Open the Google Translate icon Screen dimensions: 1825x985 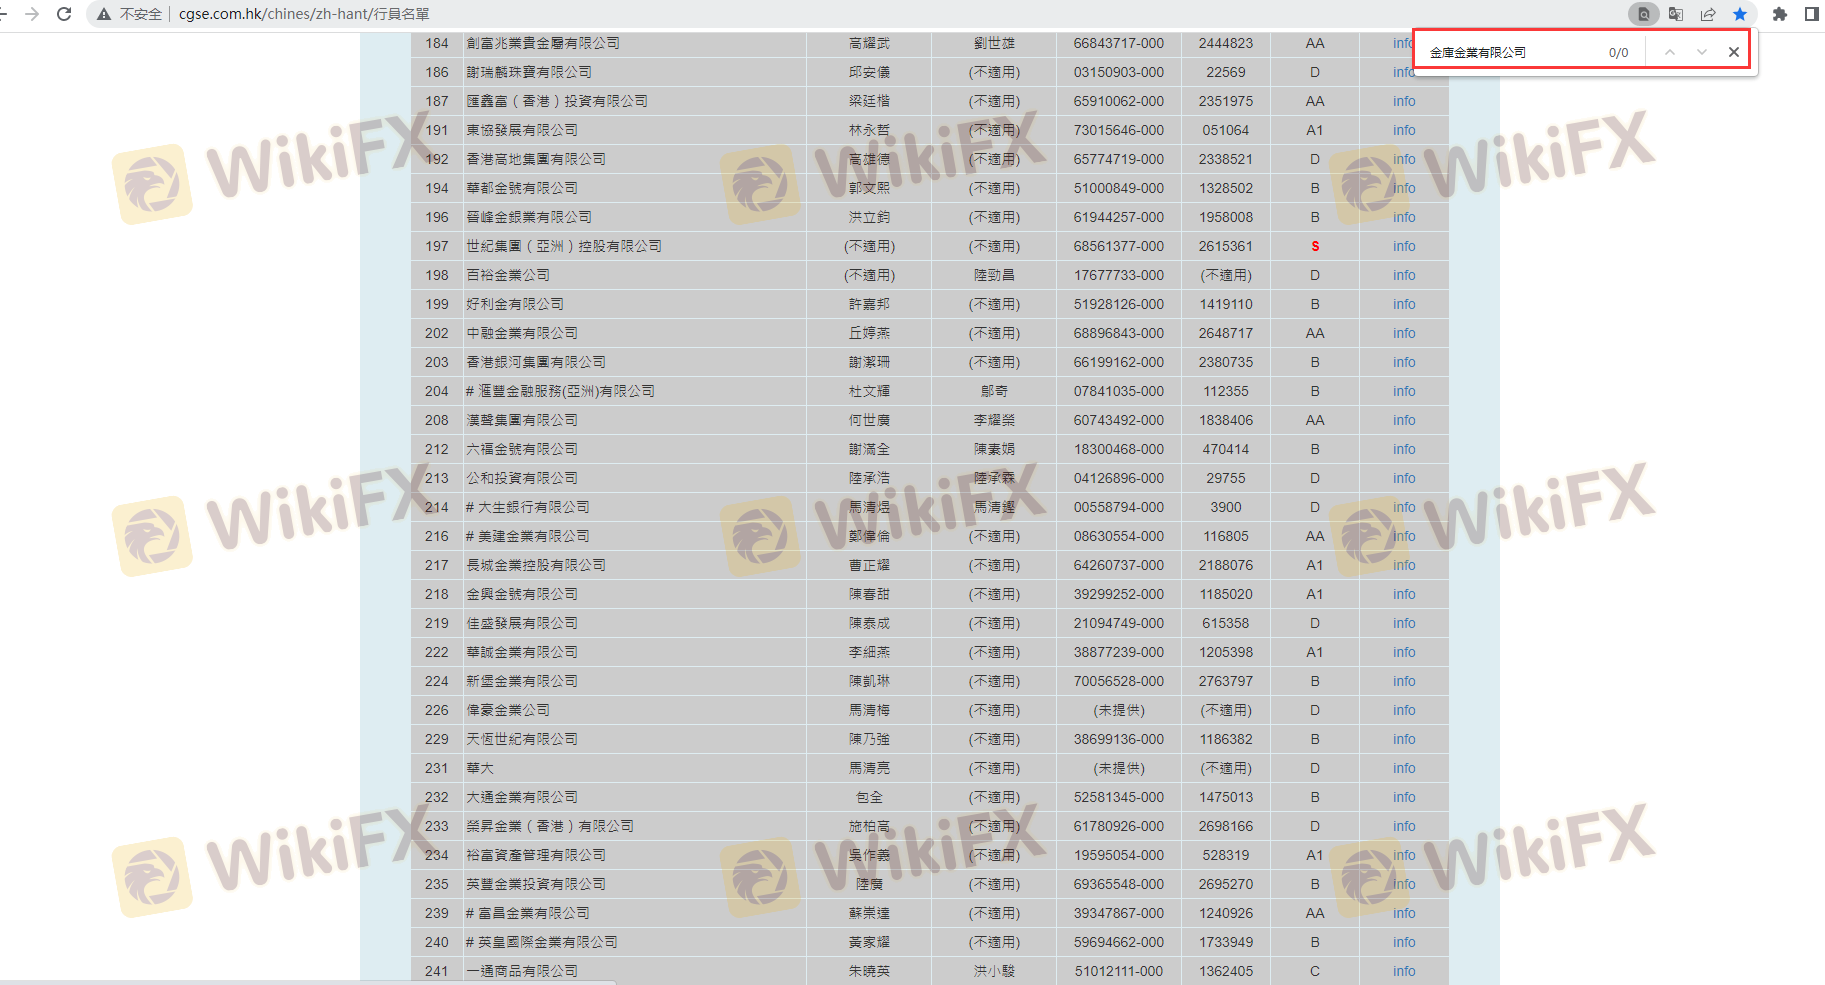[1676, 14]
